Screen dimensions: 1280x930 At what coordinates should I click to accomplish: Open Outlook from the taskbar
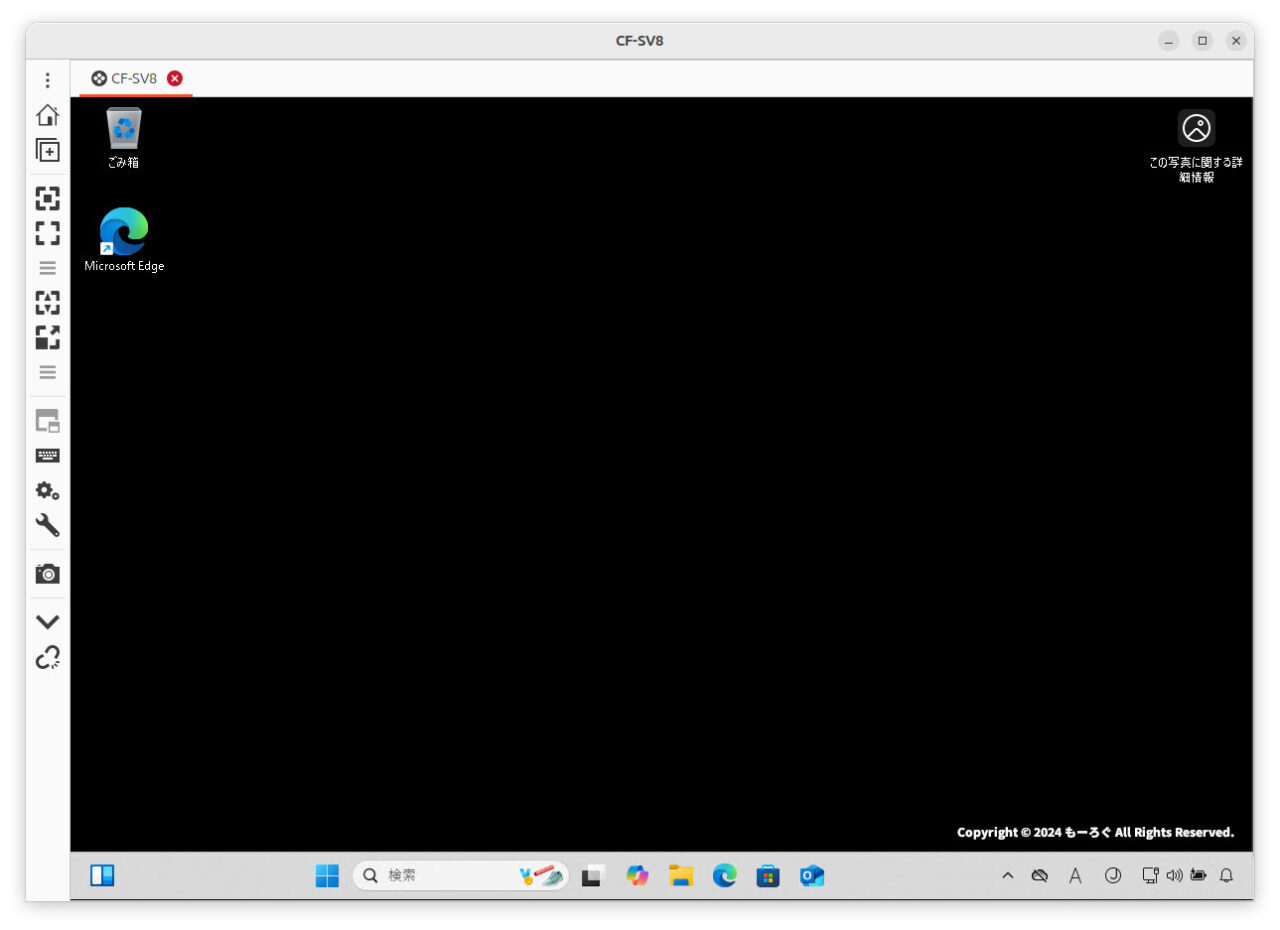(812, 876)
